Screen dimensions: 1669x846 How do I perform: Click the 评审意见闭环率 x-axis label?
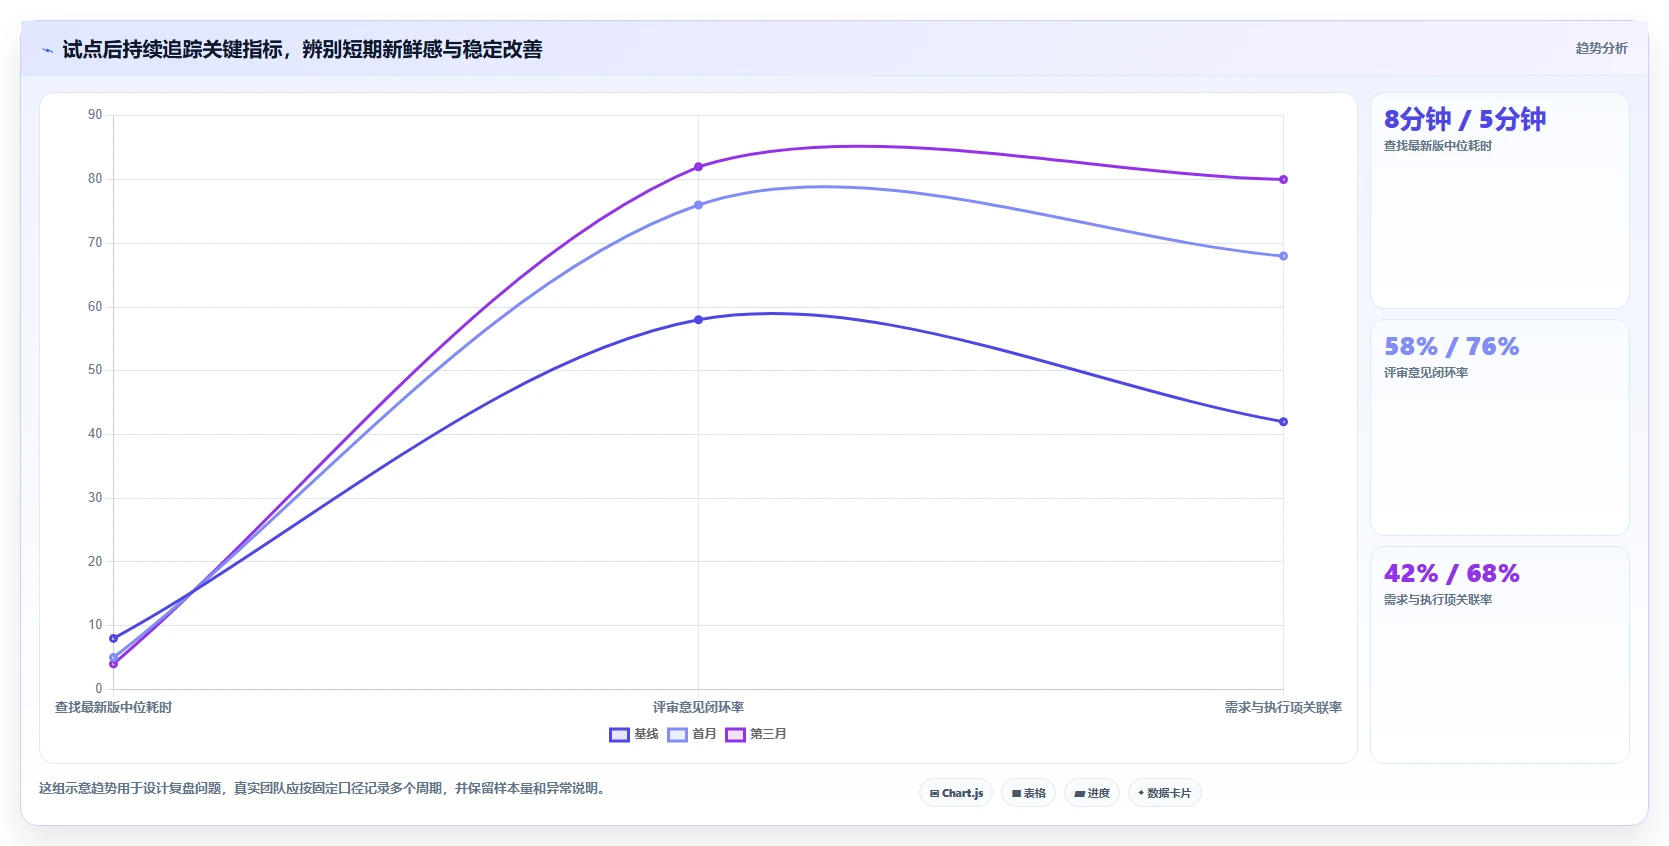pyautogui.click(x=698, y=707)
